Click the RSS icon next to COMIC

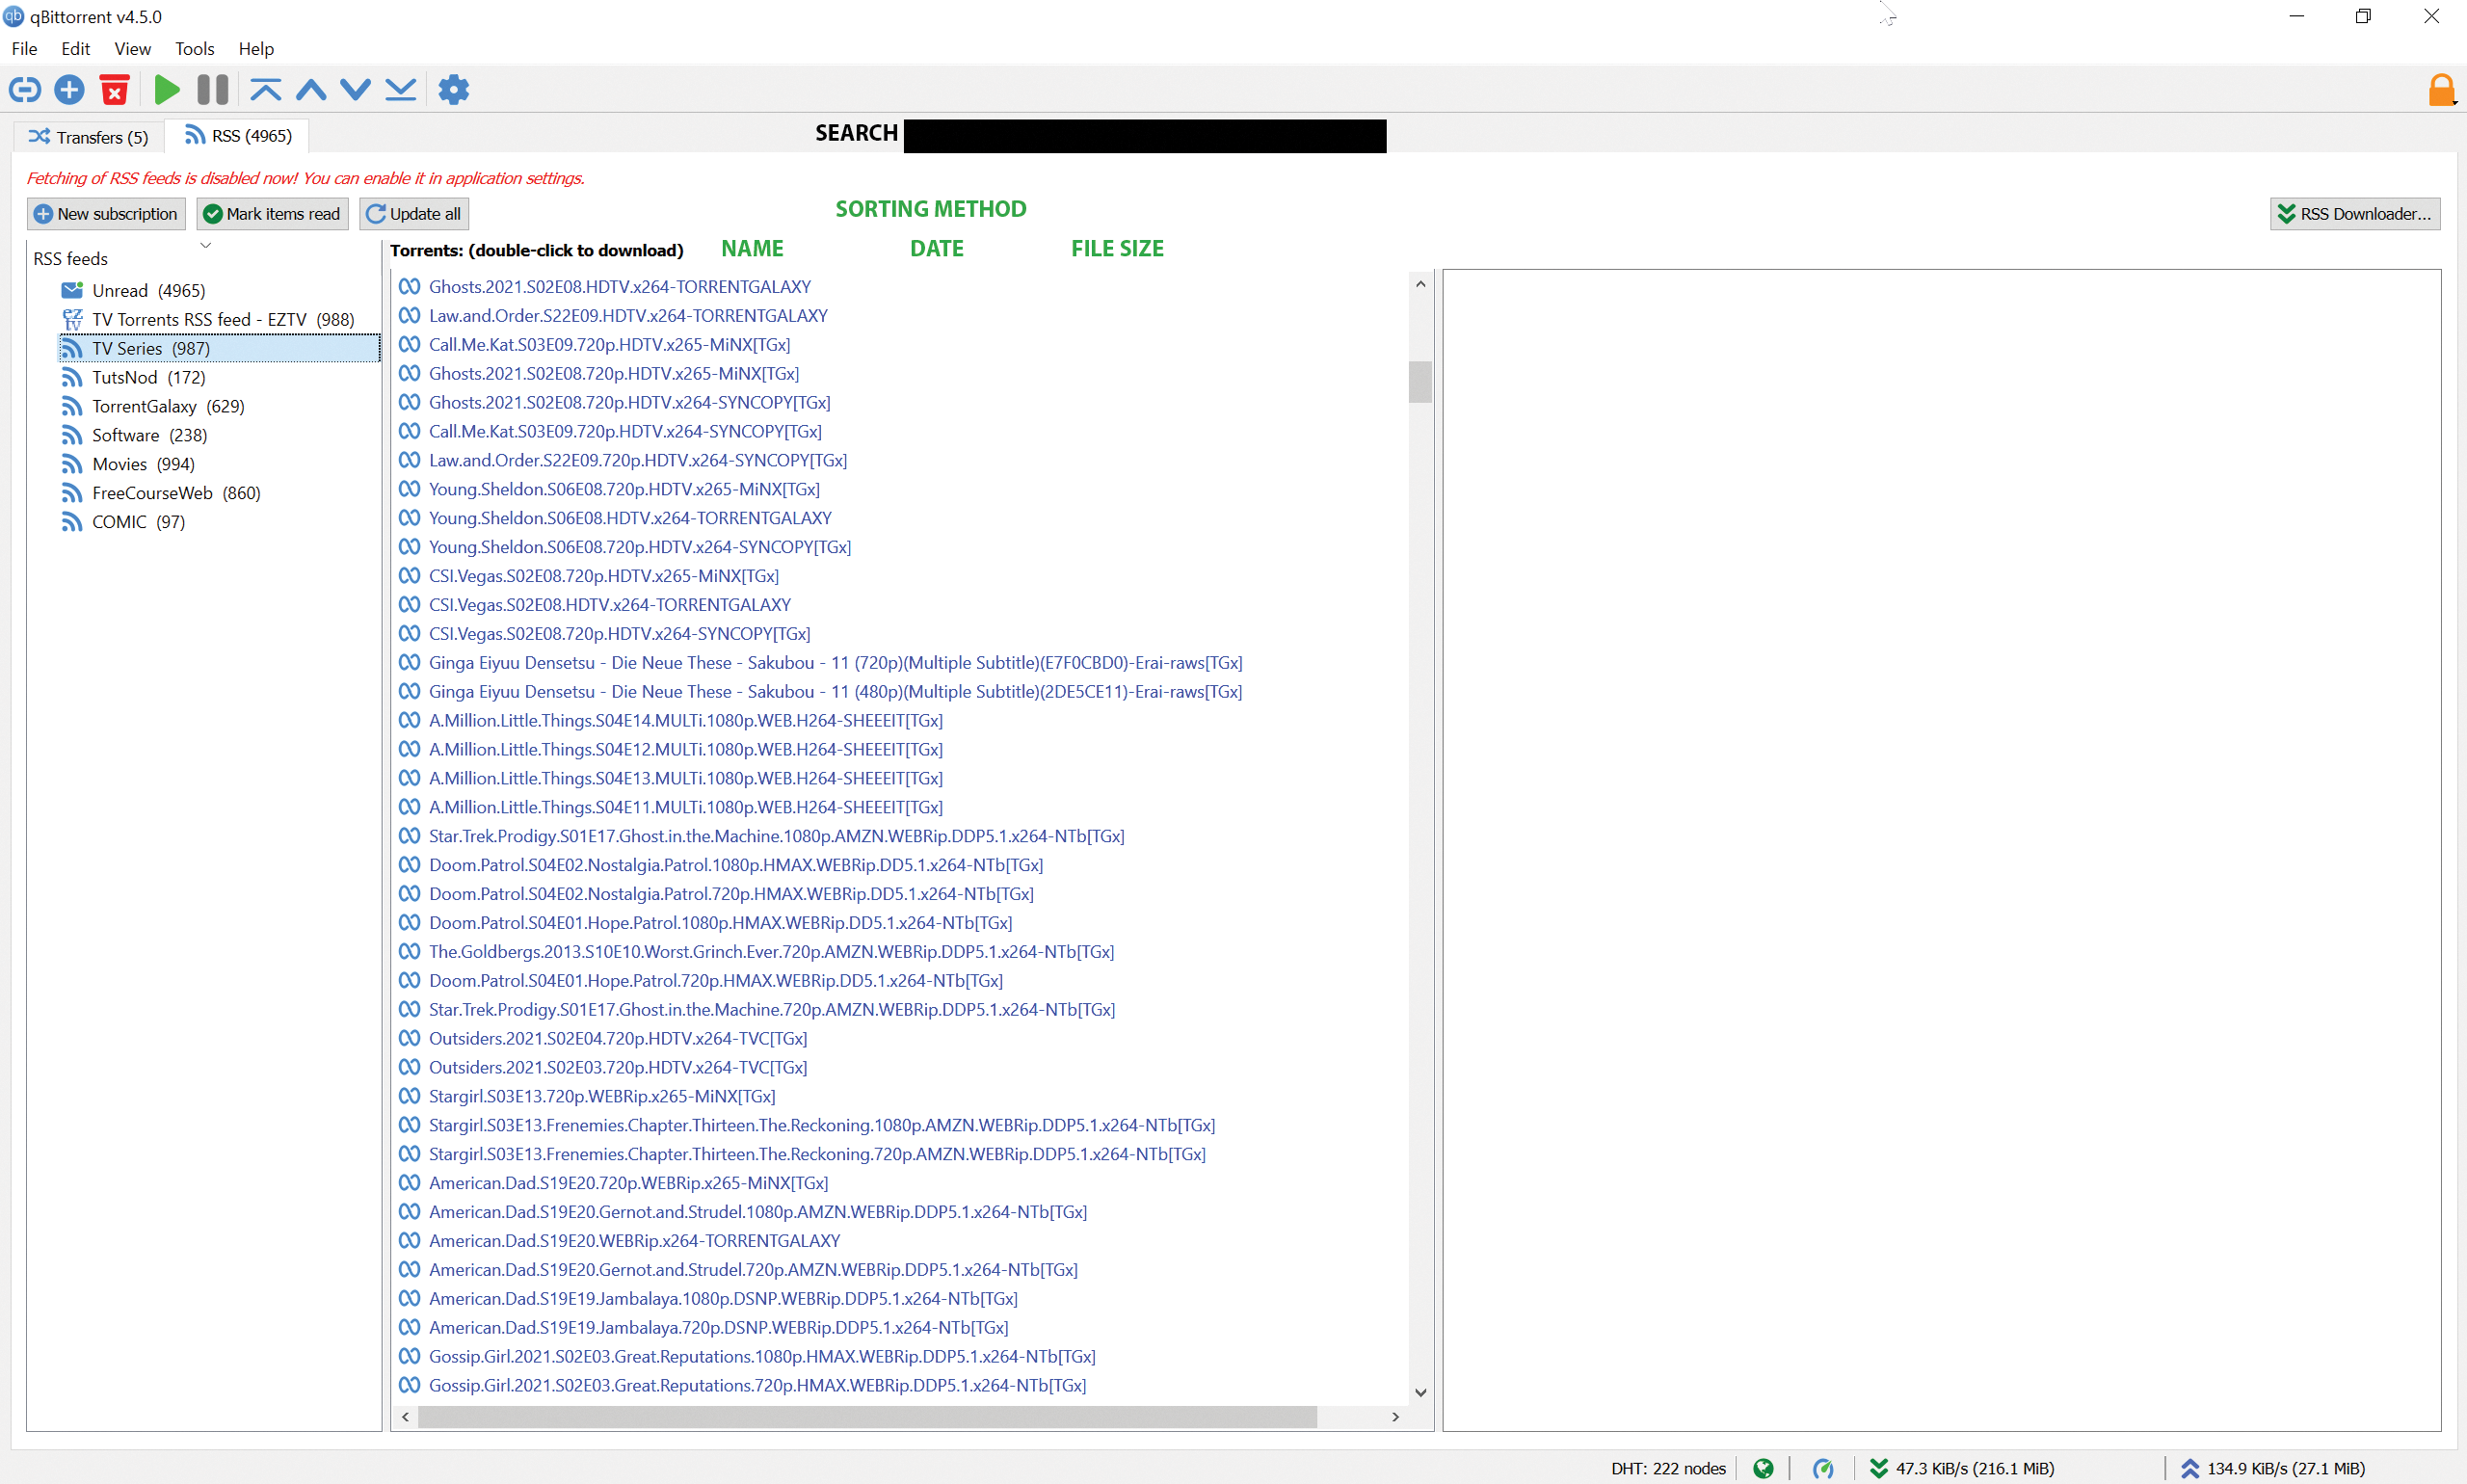point(72,522)
